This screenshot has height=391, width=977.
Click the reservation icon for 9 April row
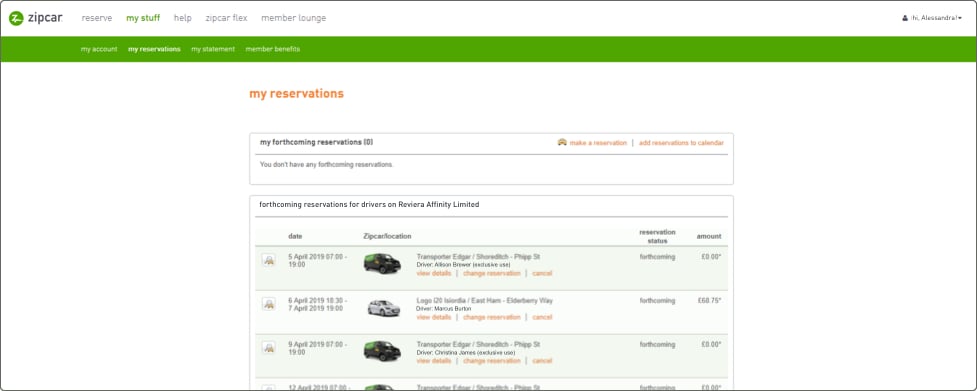(269, 347)
